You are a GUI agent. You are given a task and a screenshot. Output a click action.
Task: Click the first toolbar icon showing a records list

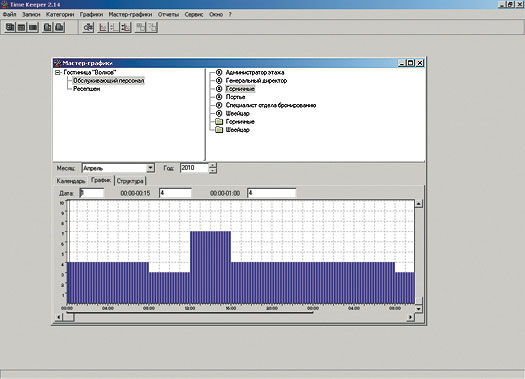(x=10, y=27)
